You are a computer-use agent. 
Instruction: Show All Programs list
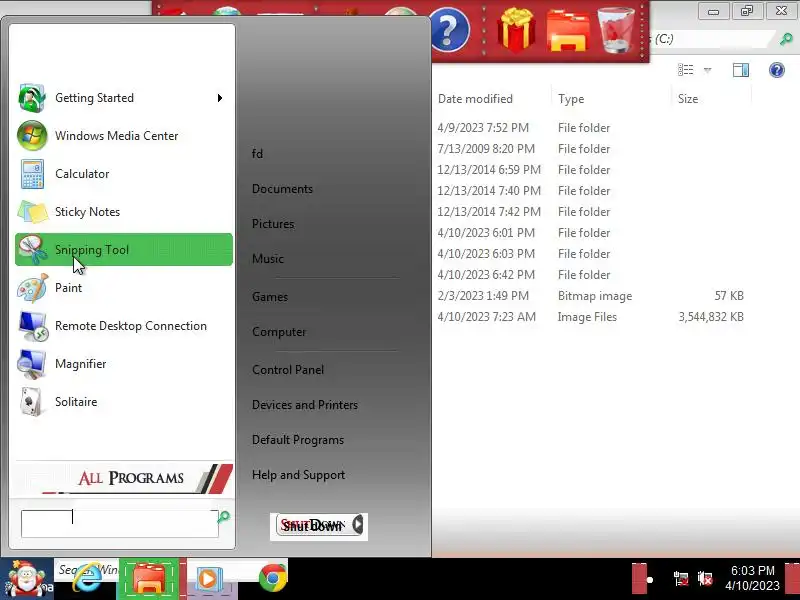123,478
